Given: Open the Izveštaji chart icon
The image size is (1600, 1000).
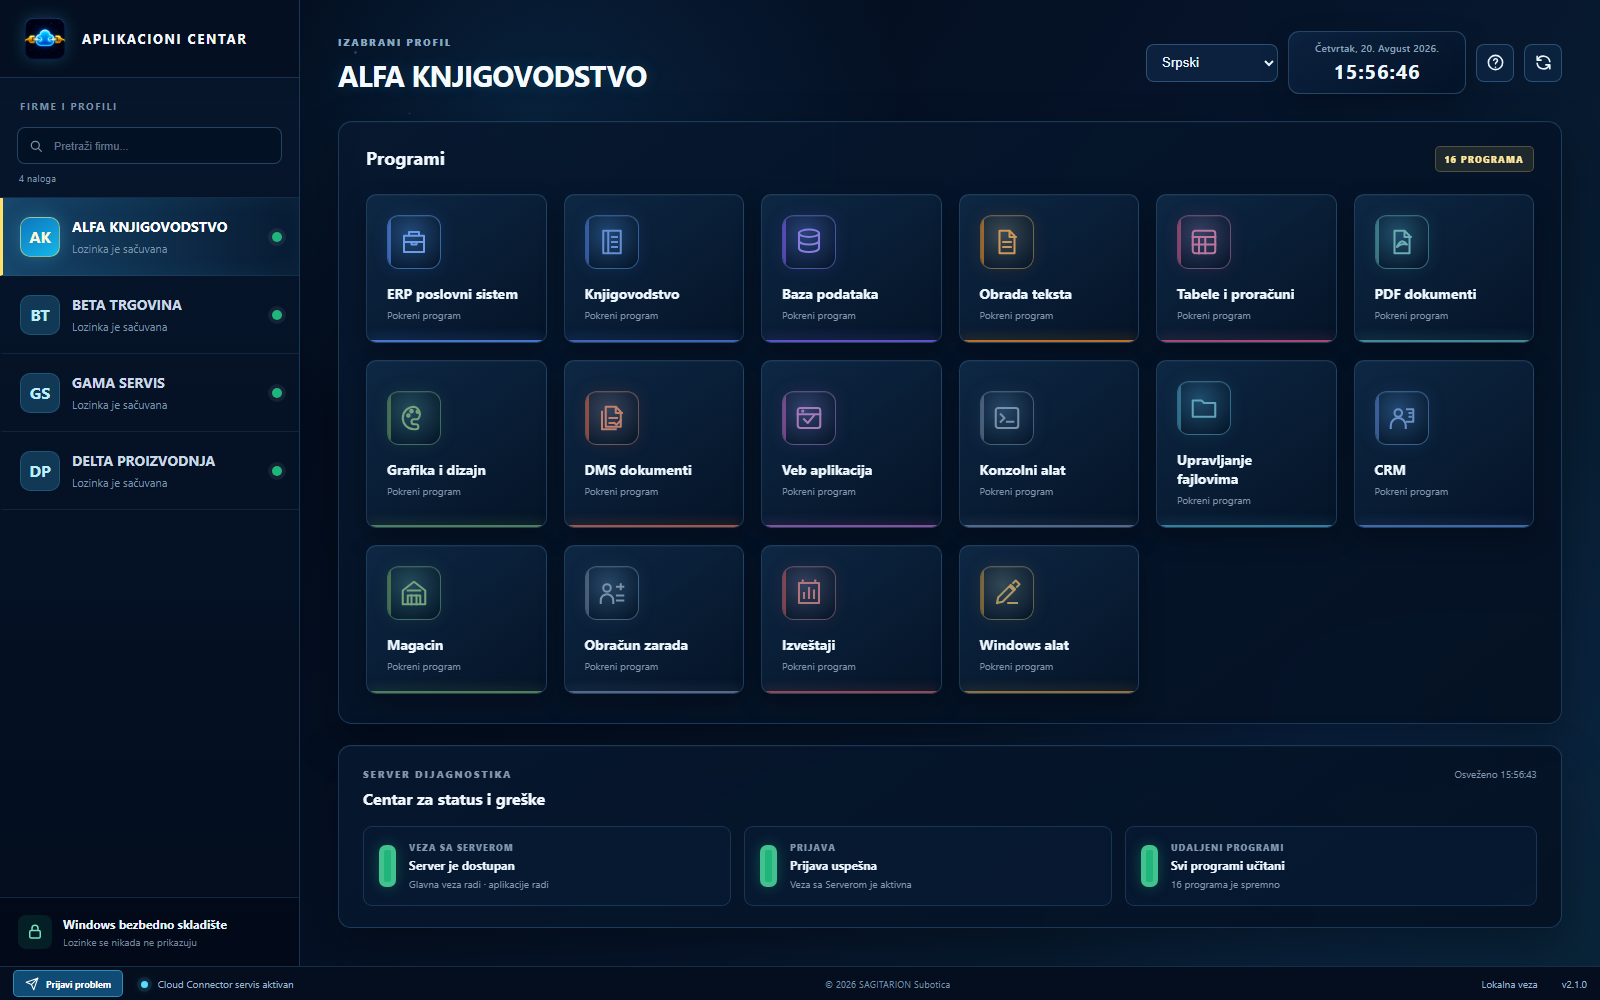Looking at the screenshot, I should tap(809, 593).
